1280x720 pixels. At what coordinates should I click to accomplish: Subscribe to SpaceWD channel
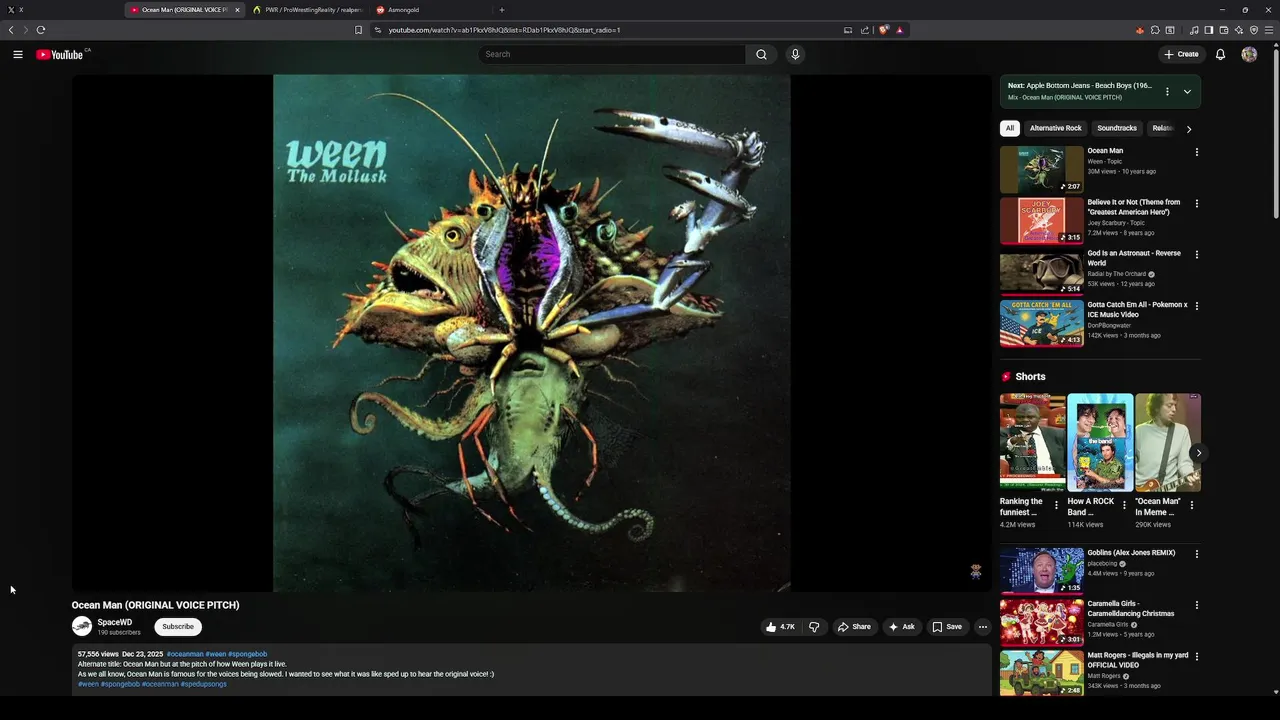click(x=178, y=627)
